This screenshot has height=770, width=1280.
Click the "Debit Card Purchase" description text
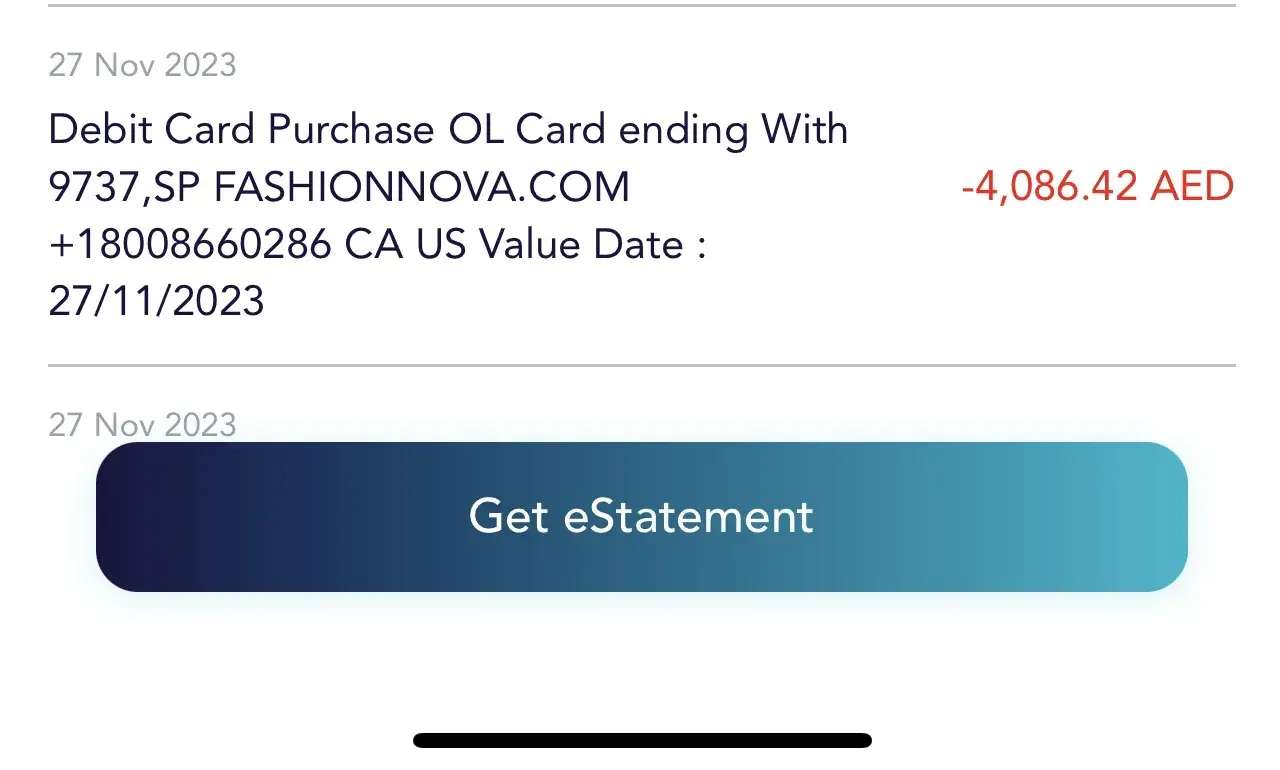[x=241, y=130]
